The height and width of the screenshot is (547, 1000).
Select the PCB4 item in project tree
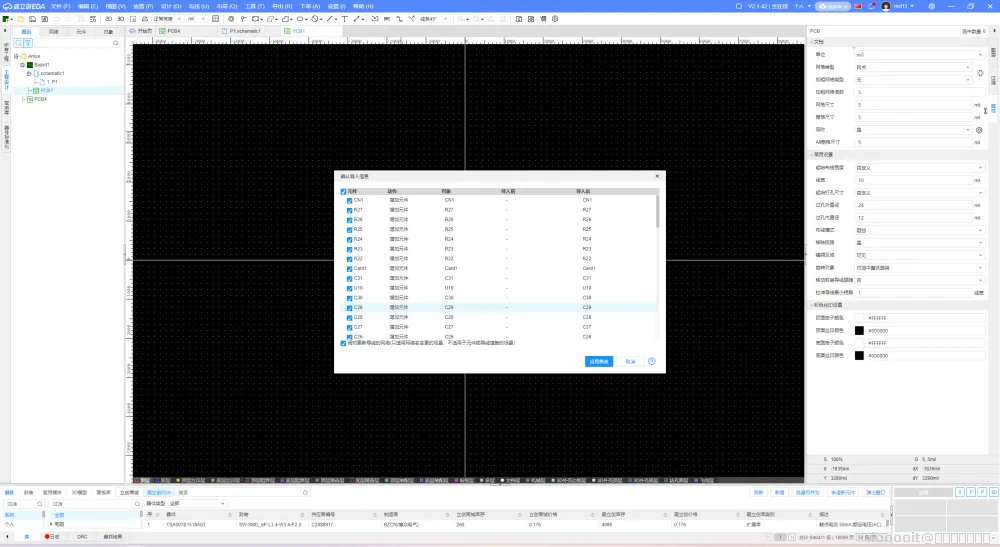pyautogui.click(x=40, y=99)
